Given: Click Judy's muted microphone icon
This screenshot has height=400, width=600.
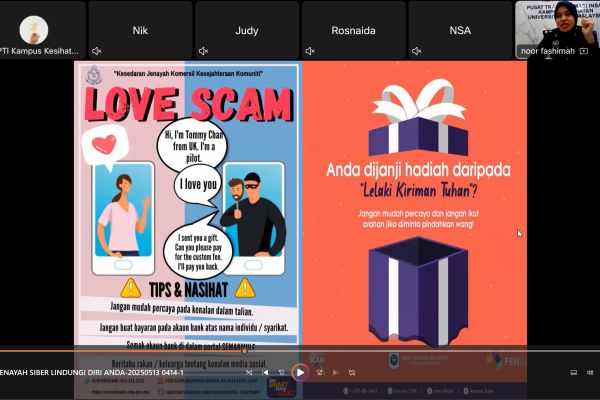Looking at the screenshot, I should (203, 51).
